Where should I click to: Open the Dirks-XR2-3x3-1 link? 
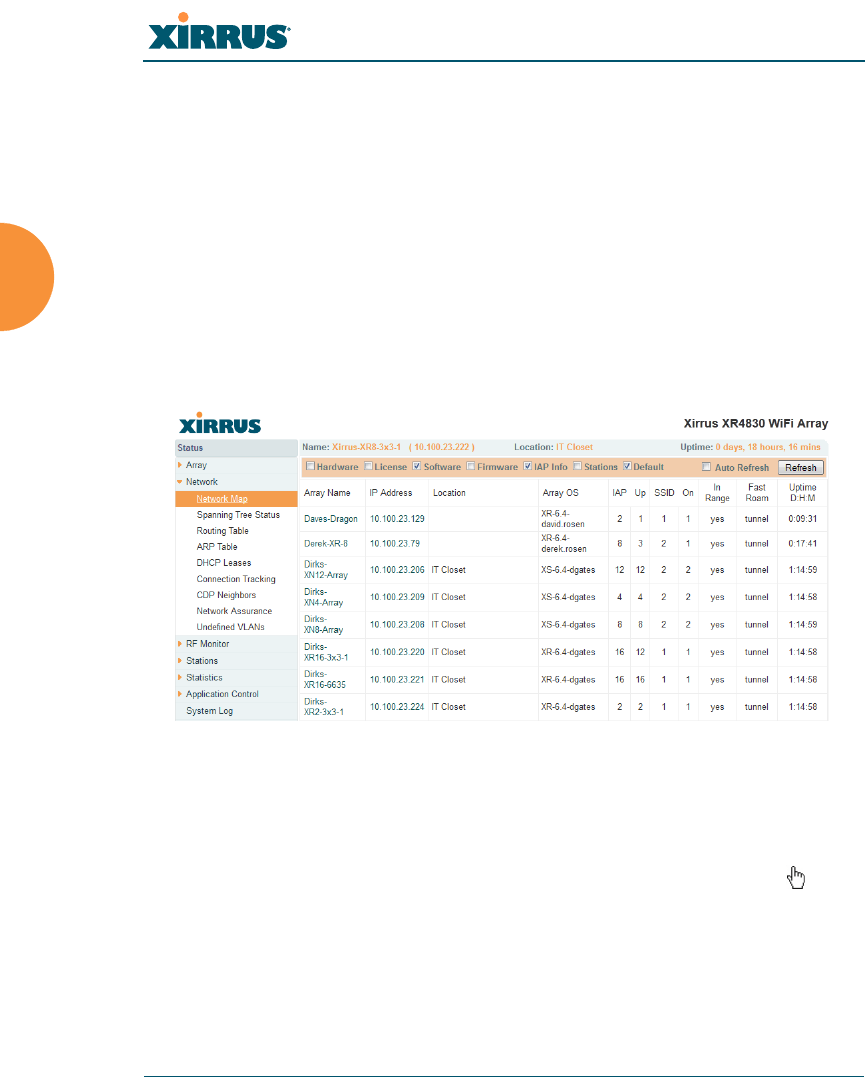[324, 707]
